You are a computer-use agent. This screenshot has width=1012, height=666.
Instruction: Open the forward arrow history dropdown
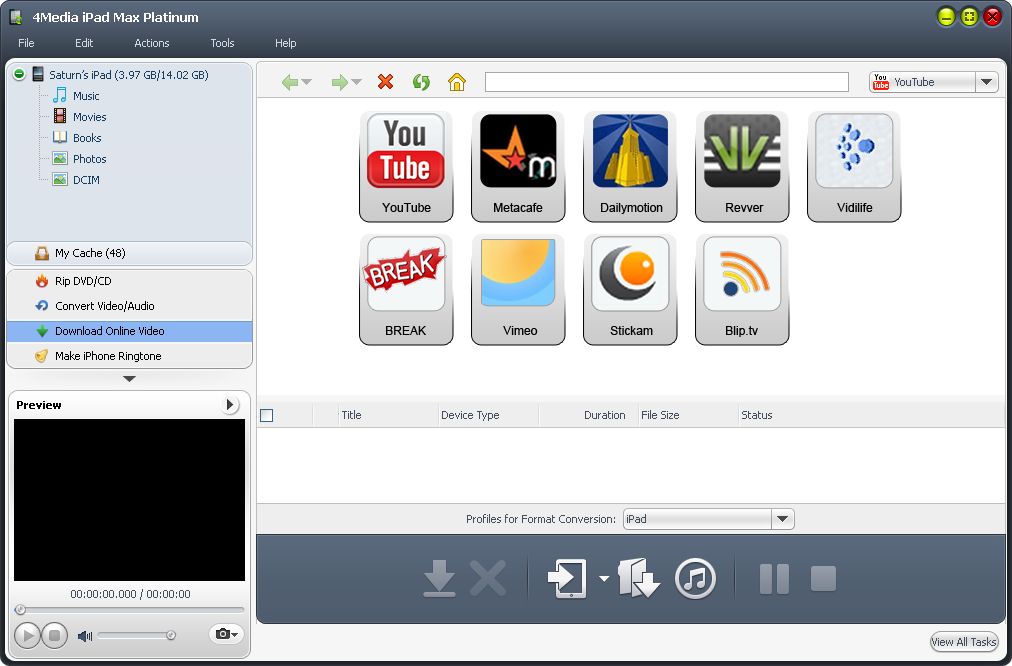coord(356,82)
